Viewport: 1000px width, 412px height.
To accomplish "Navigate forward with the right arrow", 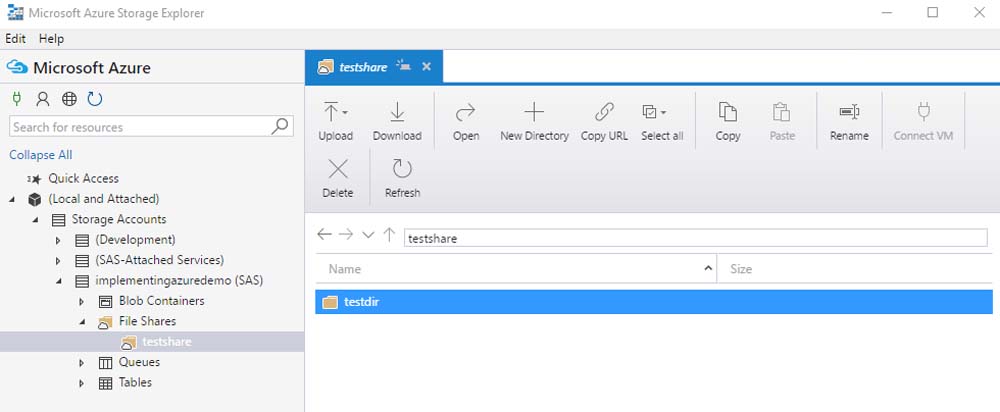I will click(x=346, y=235).
